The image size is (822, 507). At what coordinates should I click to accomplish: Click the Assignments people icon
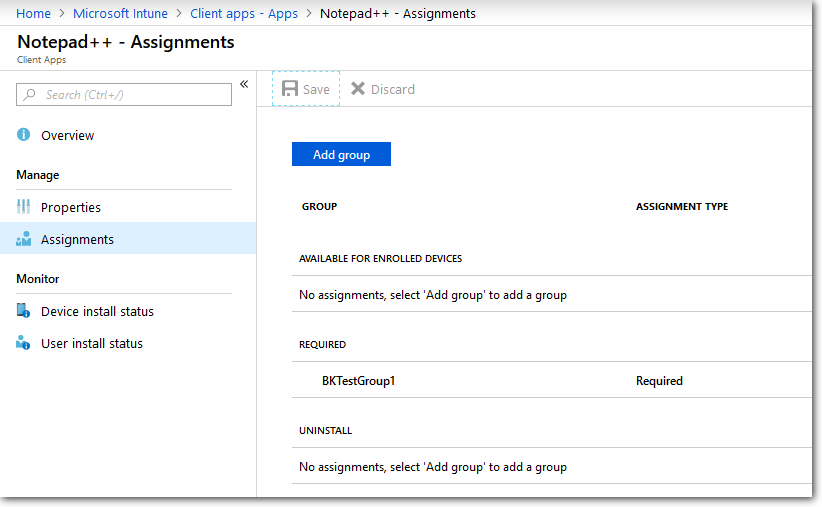(x=24, y=239)
